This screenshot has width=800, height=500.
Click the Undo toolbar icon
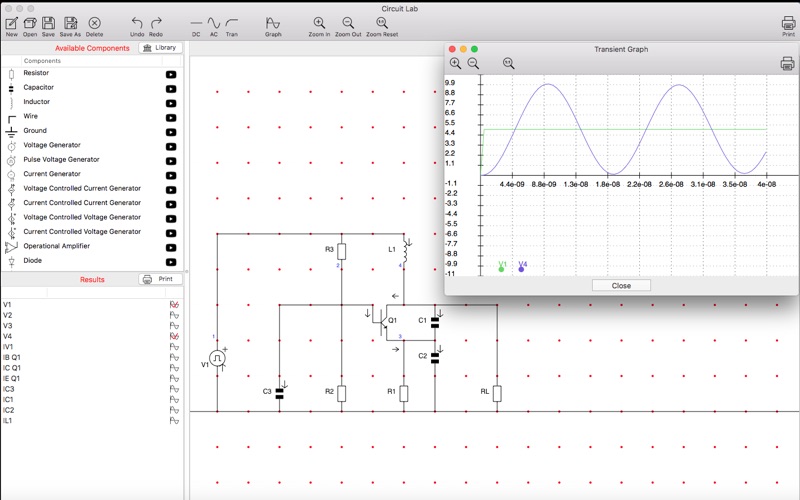click(137, 23)
